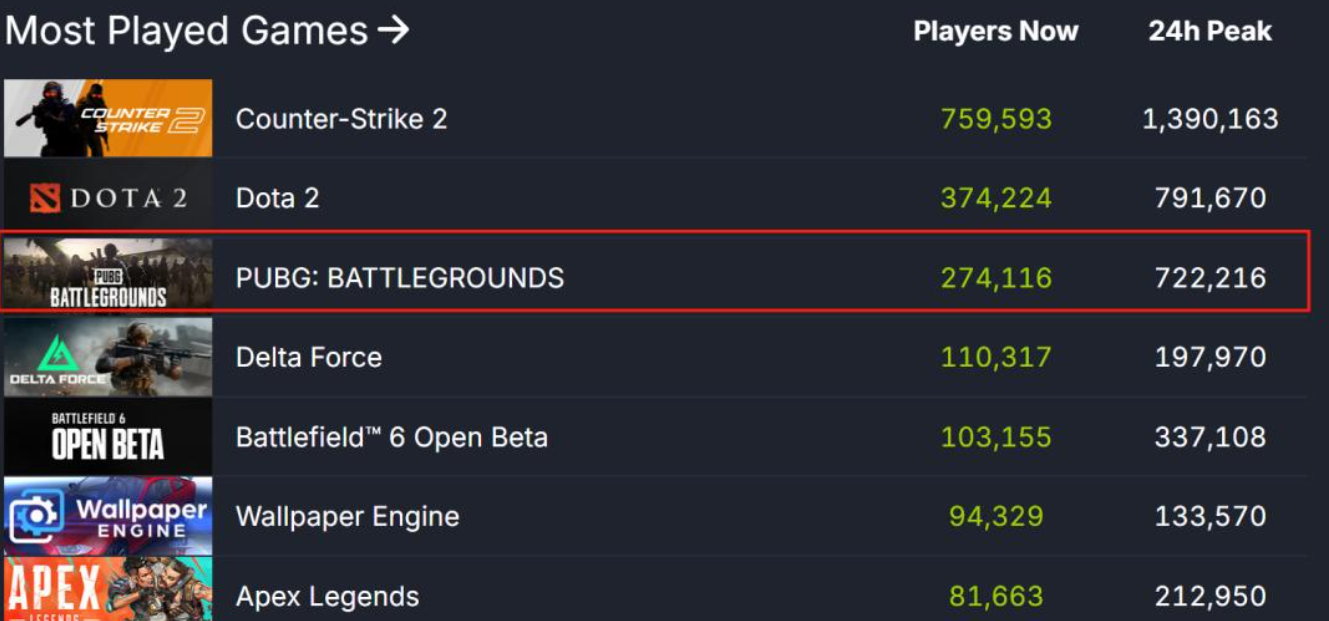
Task: Click the Wallpaper Engine title text
Action: [x=347, y=517]
